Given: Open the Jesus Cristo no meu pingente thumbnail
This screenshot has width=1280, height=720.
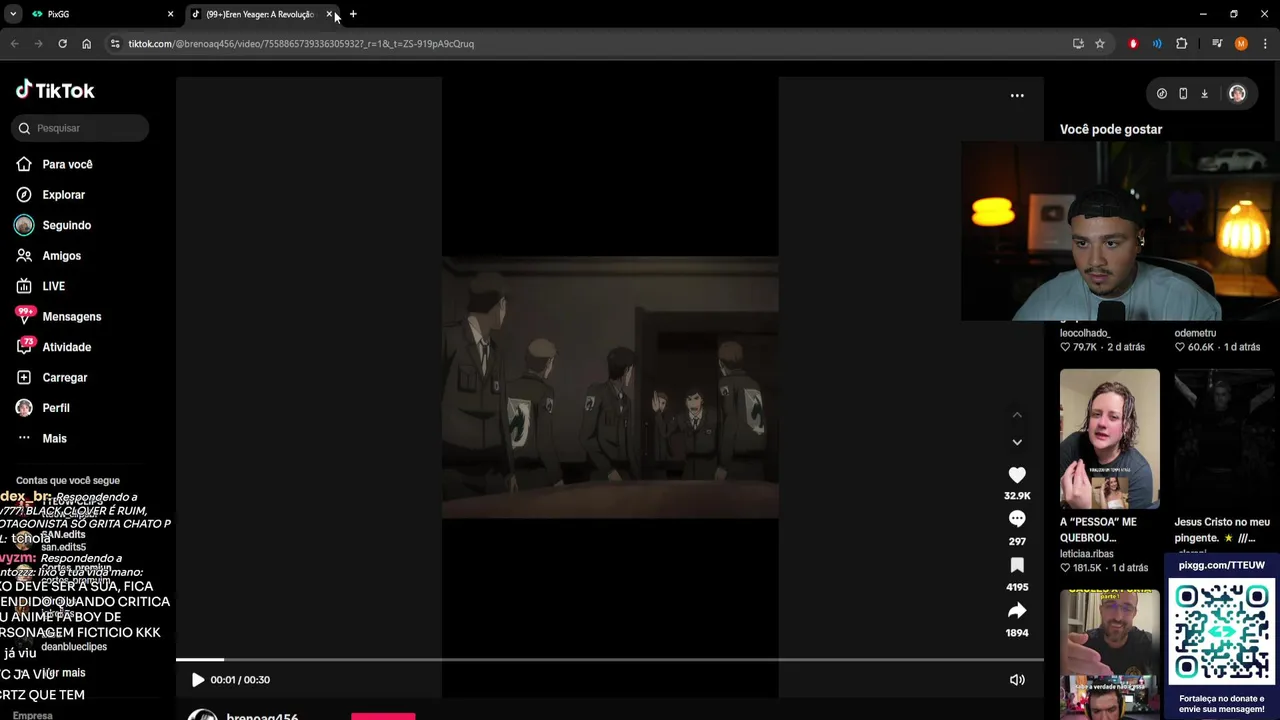Looking at the screenshot, I should pos(1222,439).
